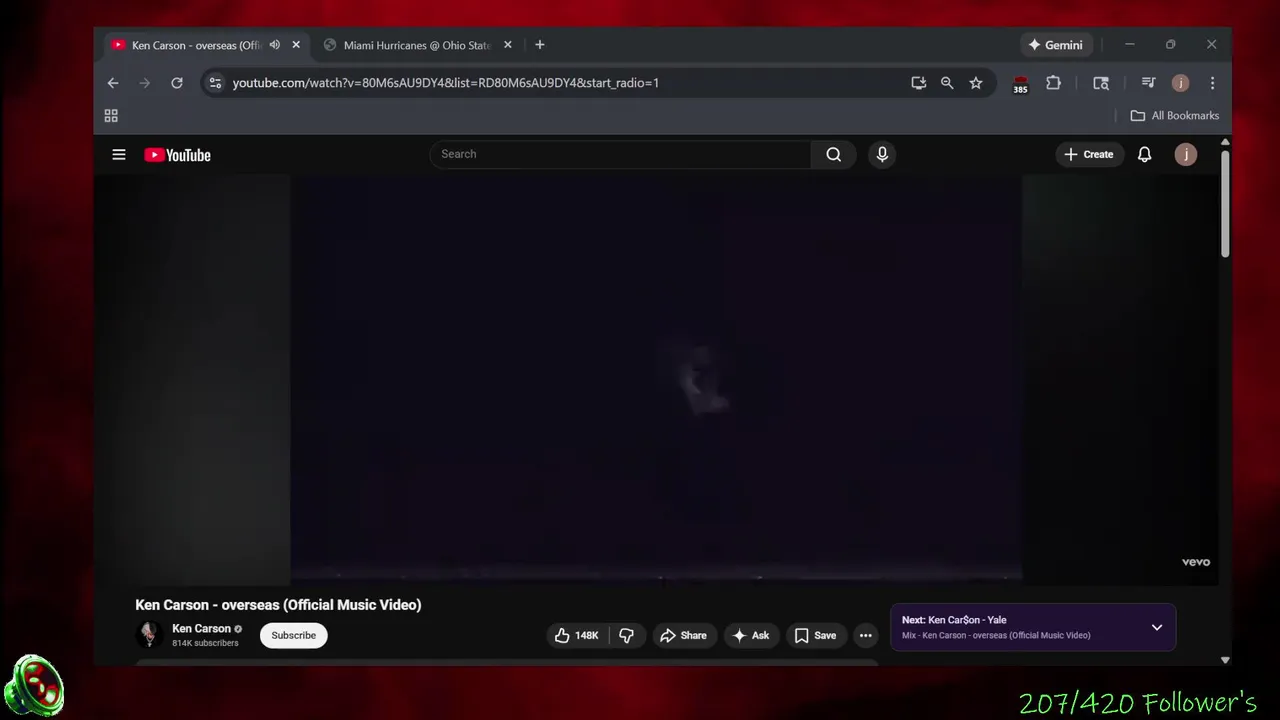Open the Extensions puzzle icon
The image size is (1280, 720).
coord(1053,83)
